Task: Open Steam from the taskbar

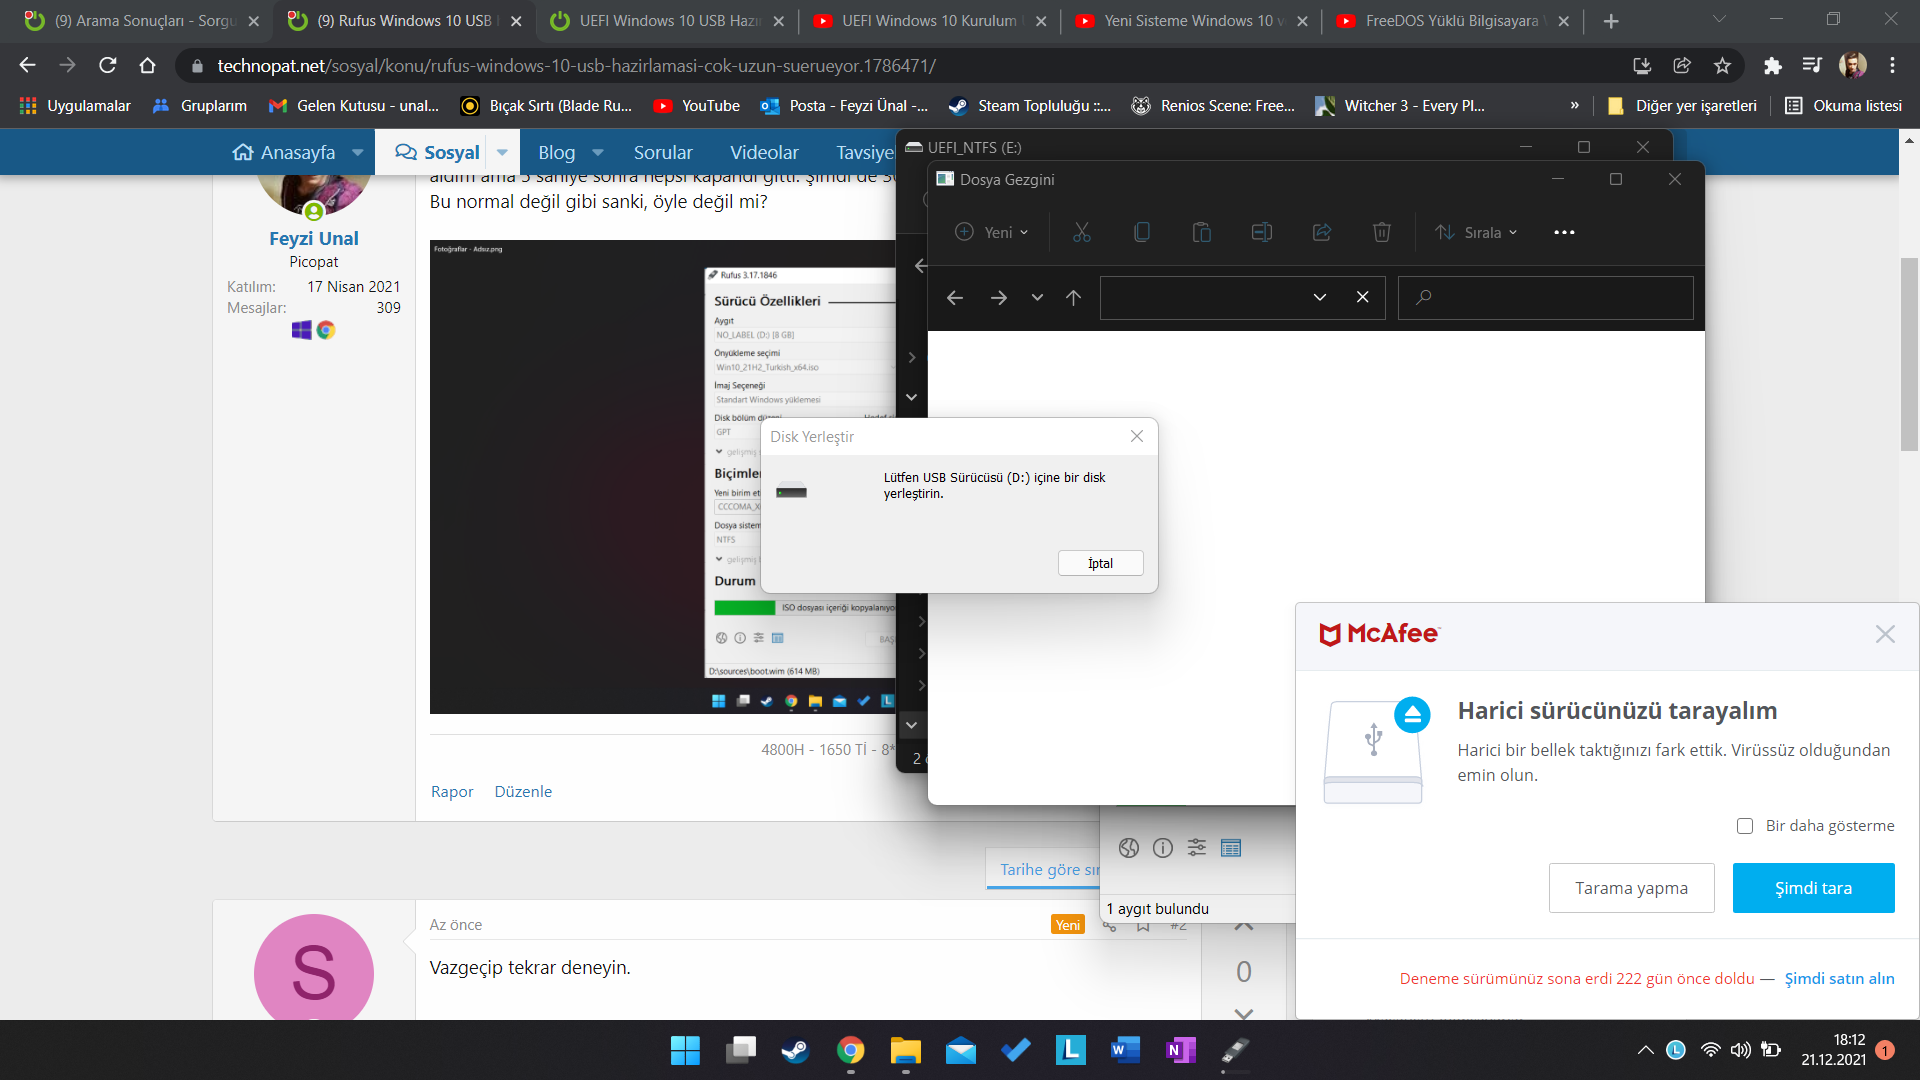Action: 795,1050
